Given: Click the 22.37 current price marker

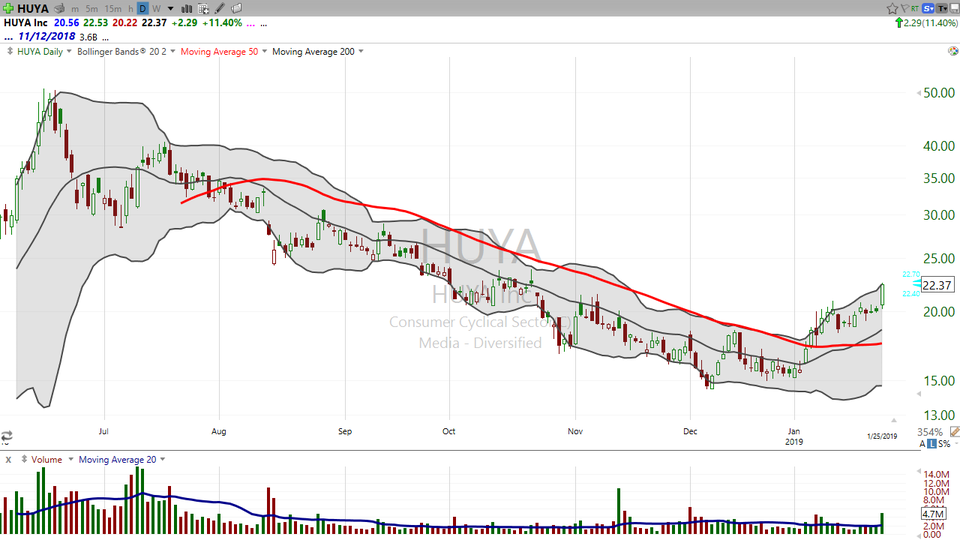Looking at the screenshot, I should pos(937,285).
